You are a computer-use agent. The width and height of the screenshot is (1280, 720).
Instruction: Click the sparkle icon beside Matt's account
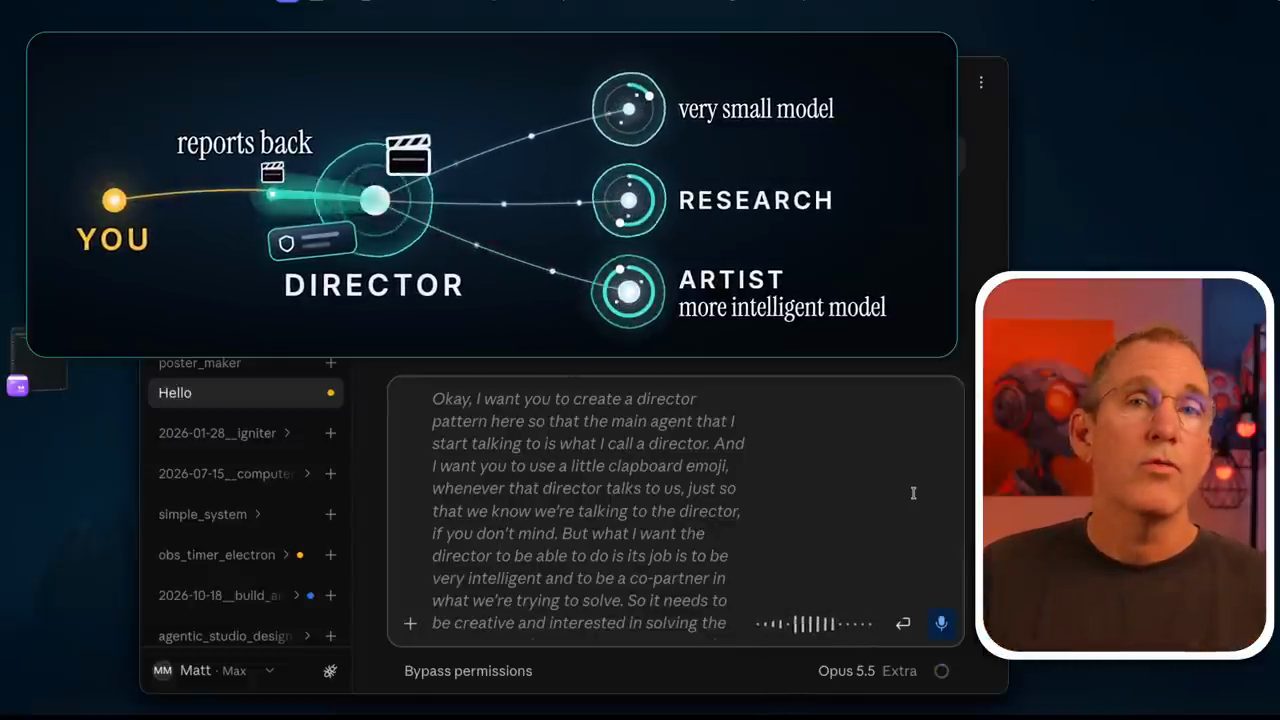pos(330,671)
